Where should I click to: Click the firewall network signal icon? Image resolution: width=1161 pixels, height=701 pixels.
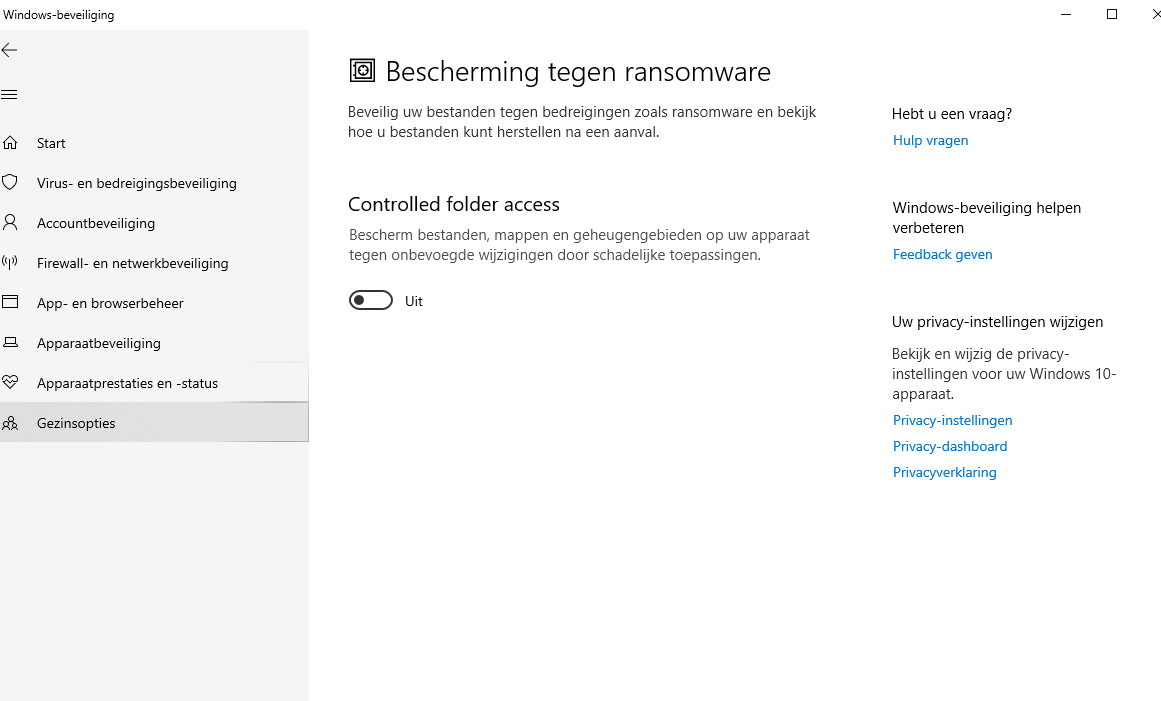[10, 263]
